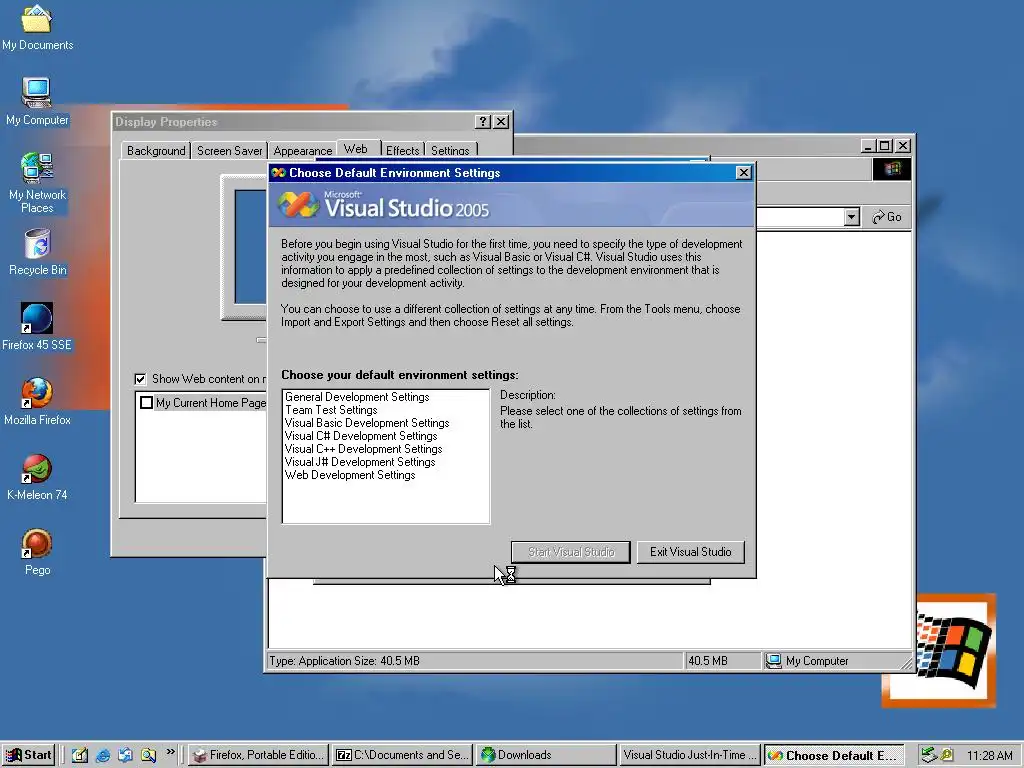Screen dimensions: 1024x768
Task: Click the second system tray icon
Action: coord(947,755)
